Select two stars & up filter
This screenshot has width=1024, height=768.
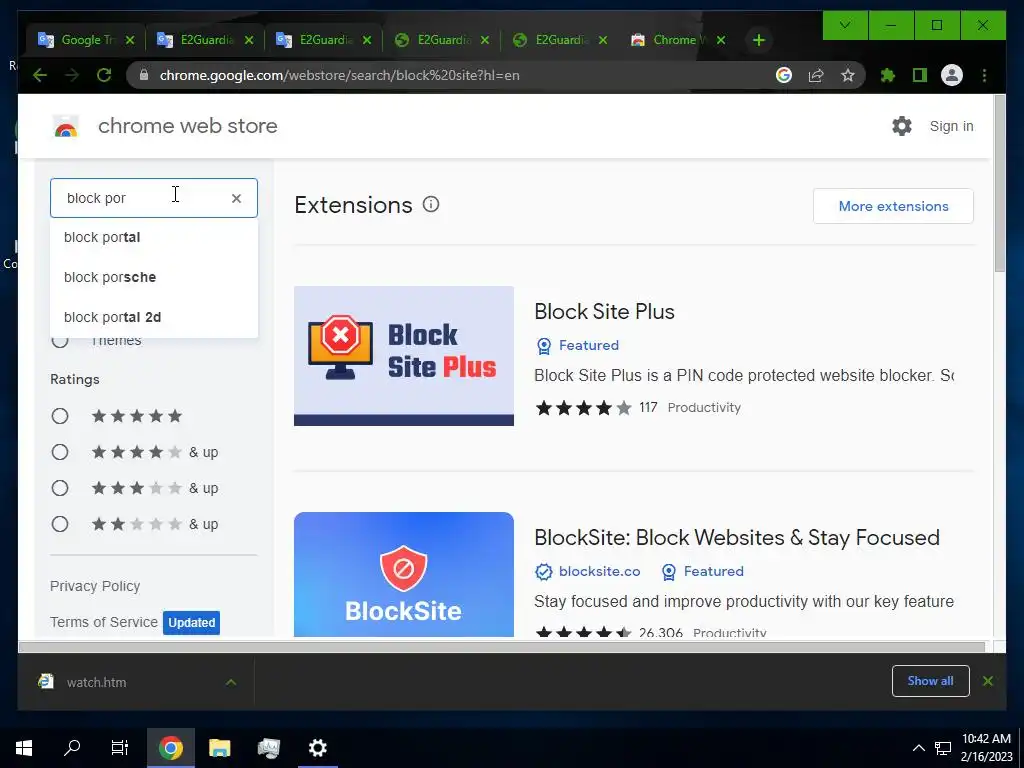59,524
